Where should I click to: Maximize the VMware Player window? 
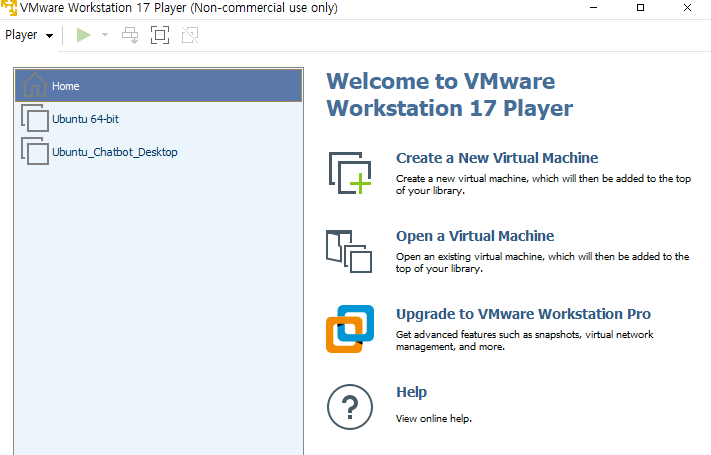tap(640, 8)
